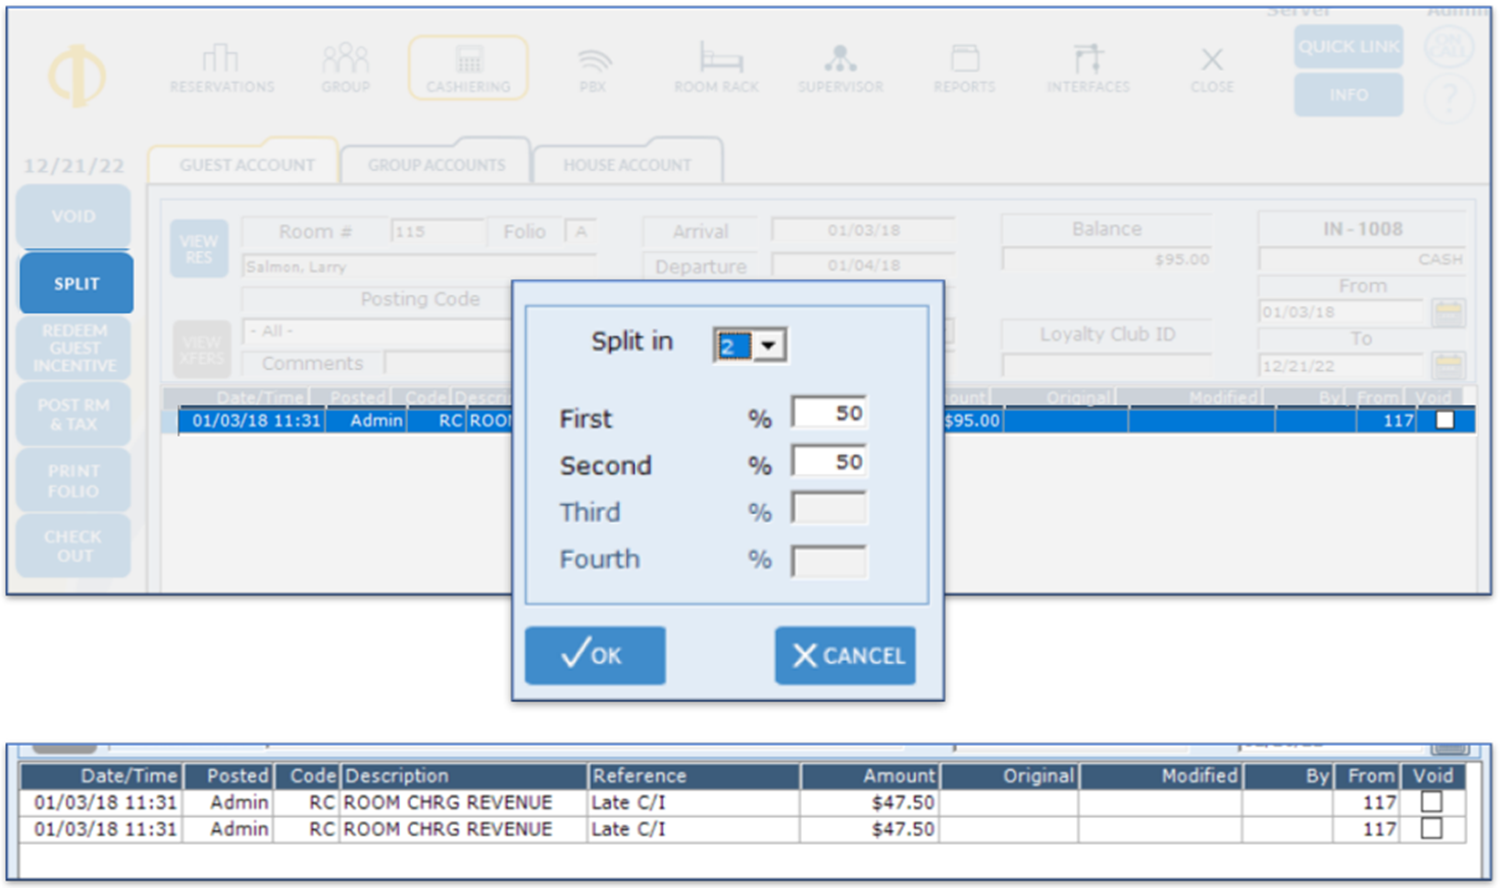
Task: Click the First percentage input field
Action: [x=829, y=413]
